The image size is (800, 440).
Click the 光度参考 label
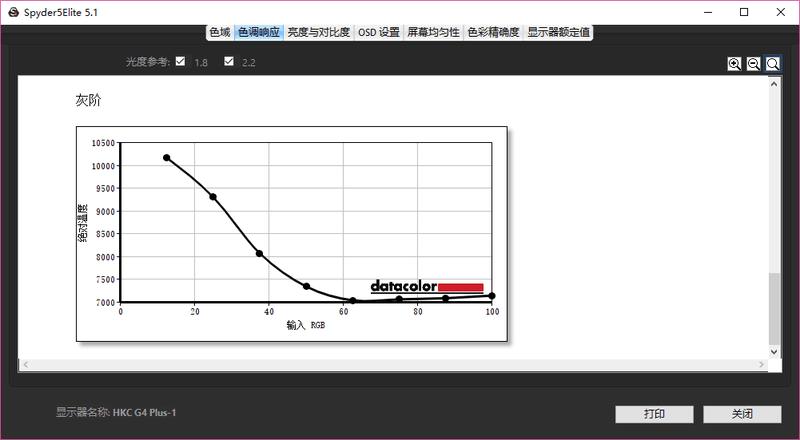147,62
